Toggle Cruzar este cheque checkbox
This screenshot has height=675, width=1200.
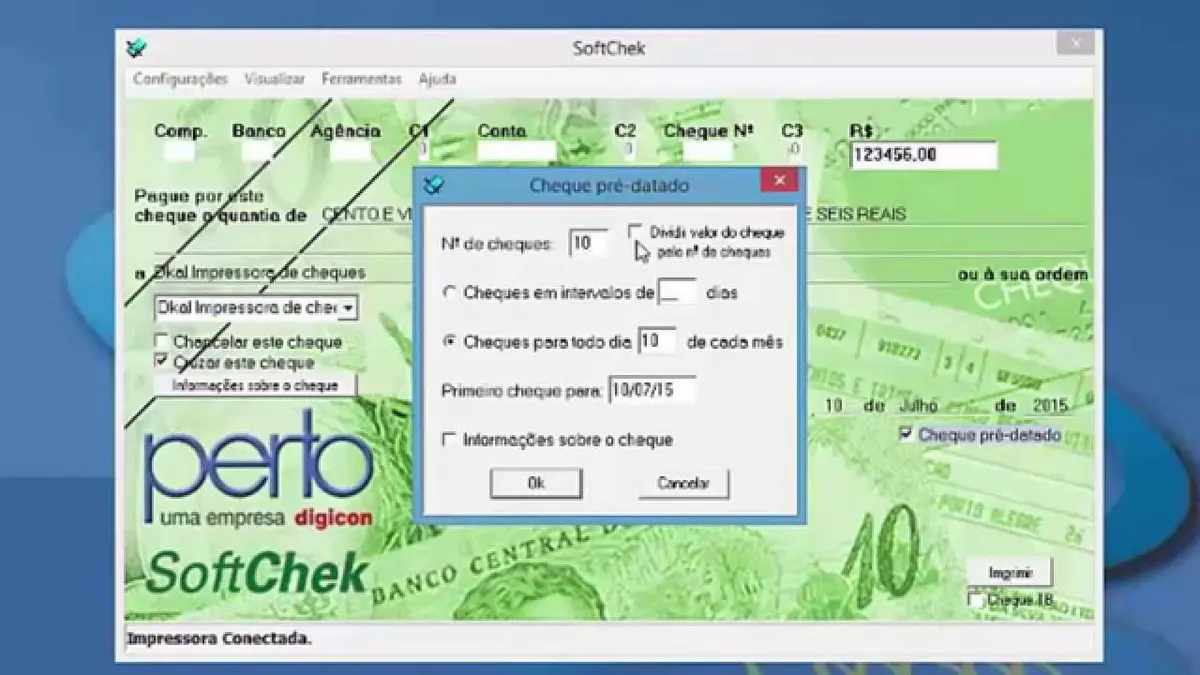click(161, 361)
